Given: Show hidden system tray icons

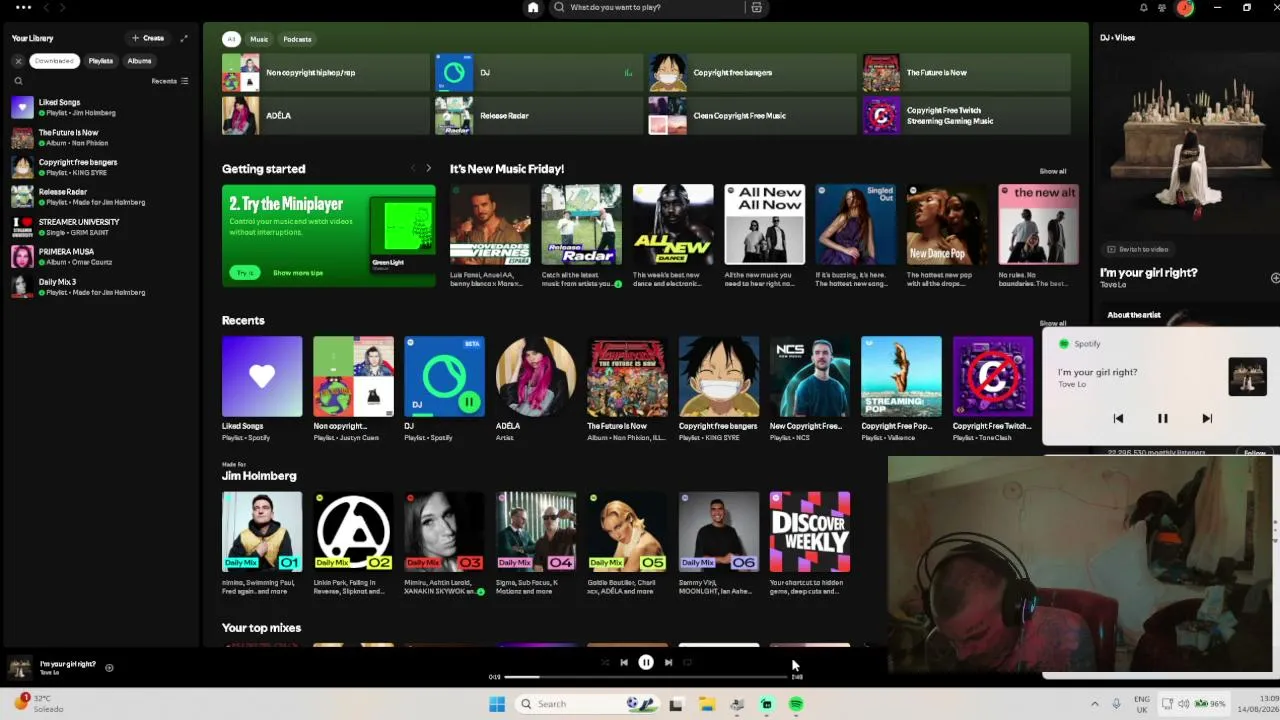Looking at the screenshot, I should [x=1094, y=704].
